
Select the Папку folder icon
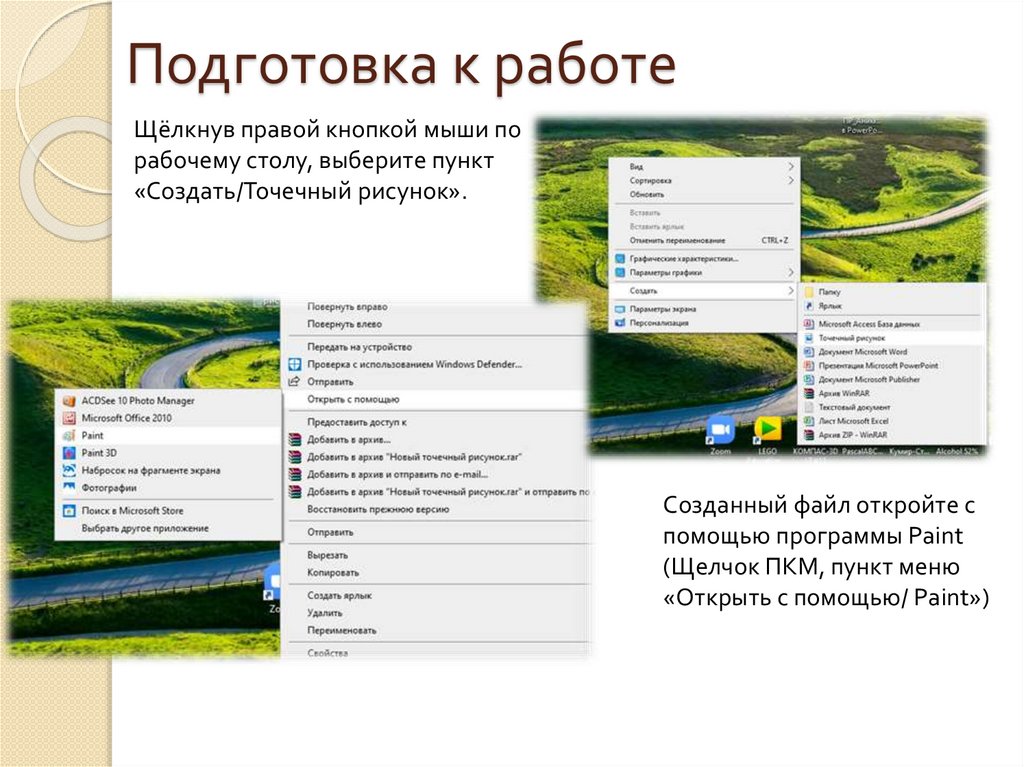tap(809, 292)
